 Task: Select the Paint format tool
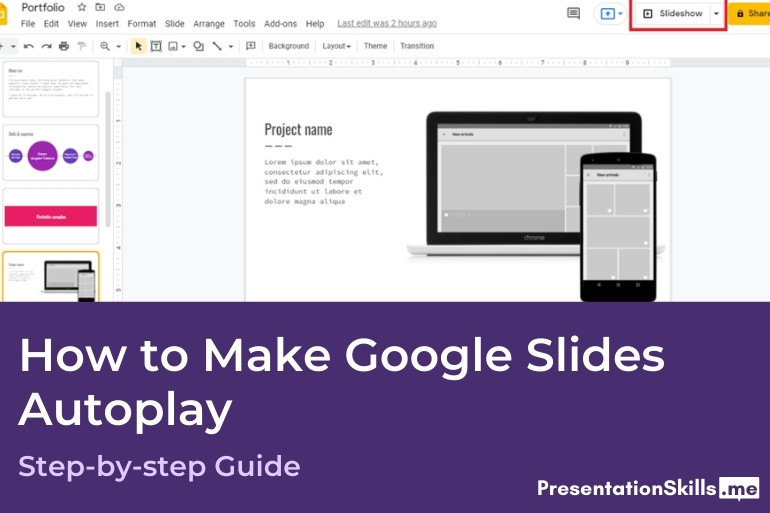pyautogui.click(x=82, y=46)
